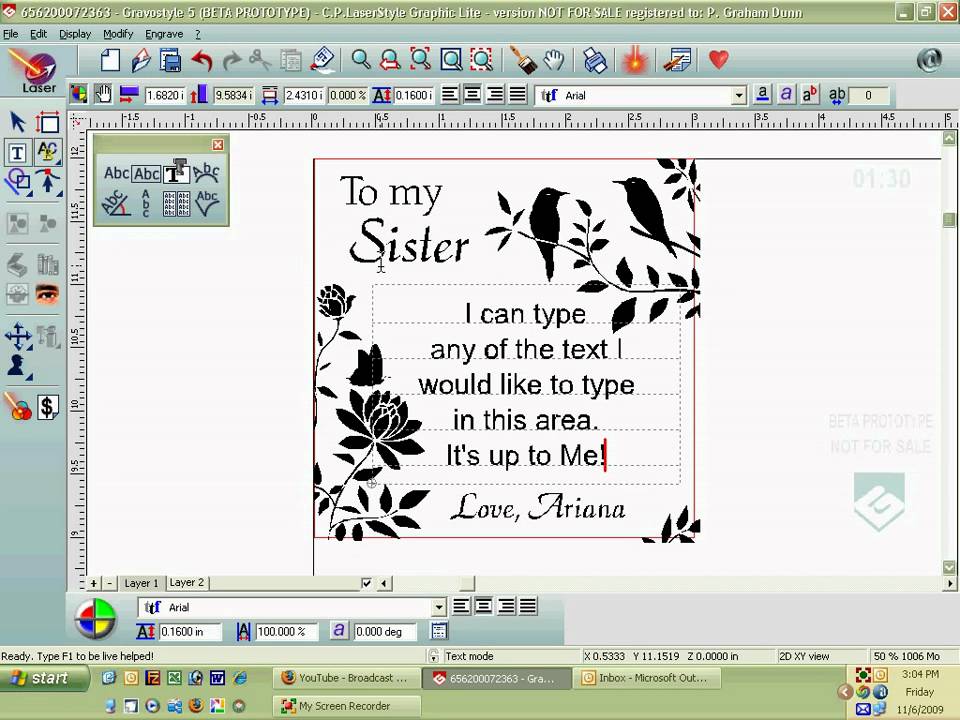The image size is (960, 720).
Task: Open File menu
Action: 10,34
